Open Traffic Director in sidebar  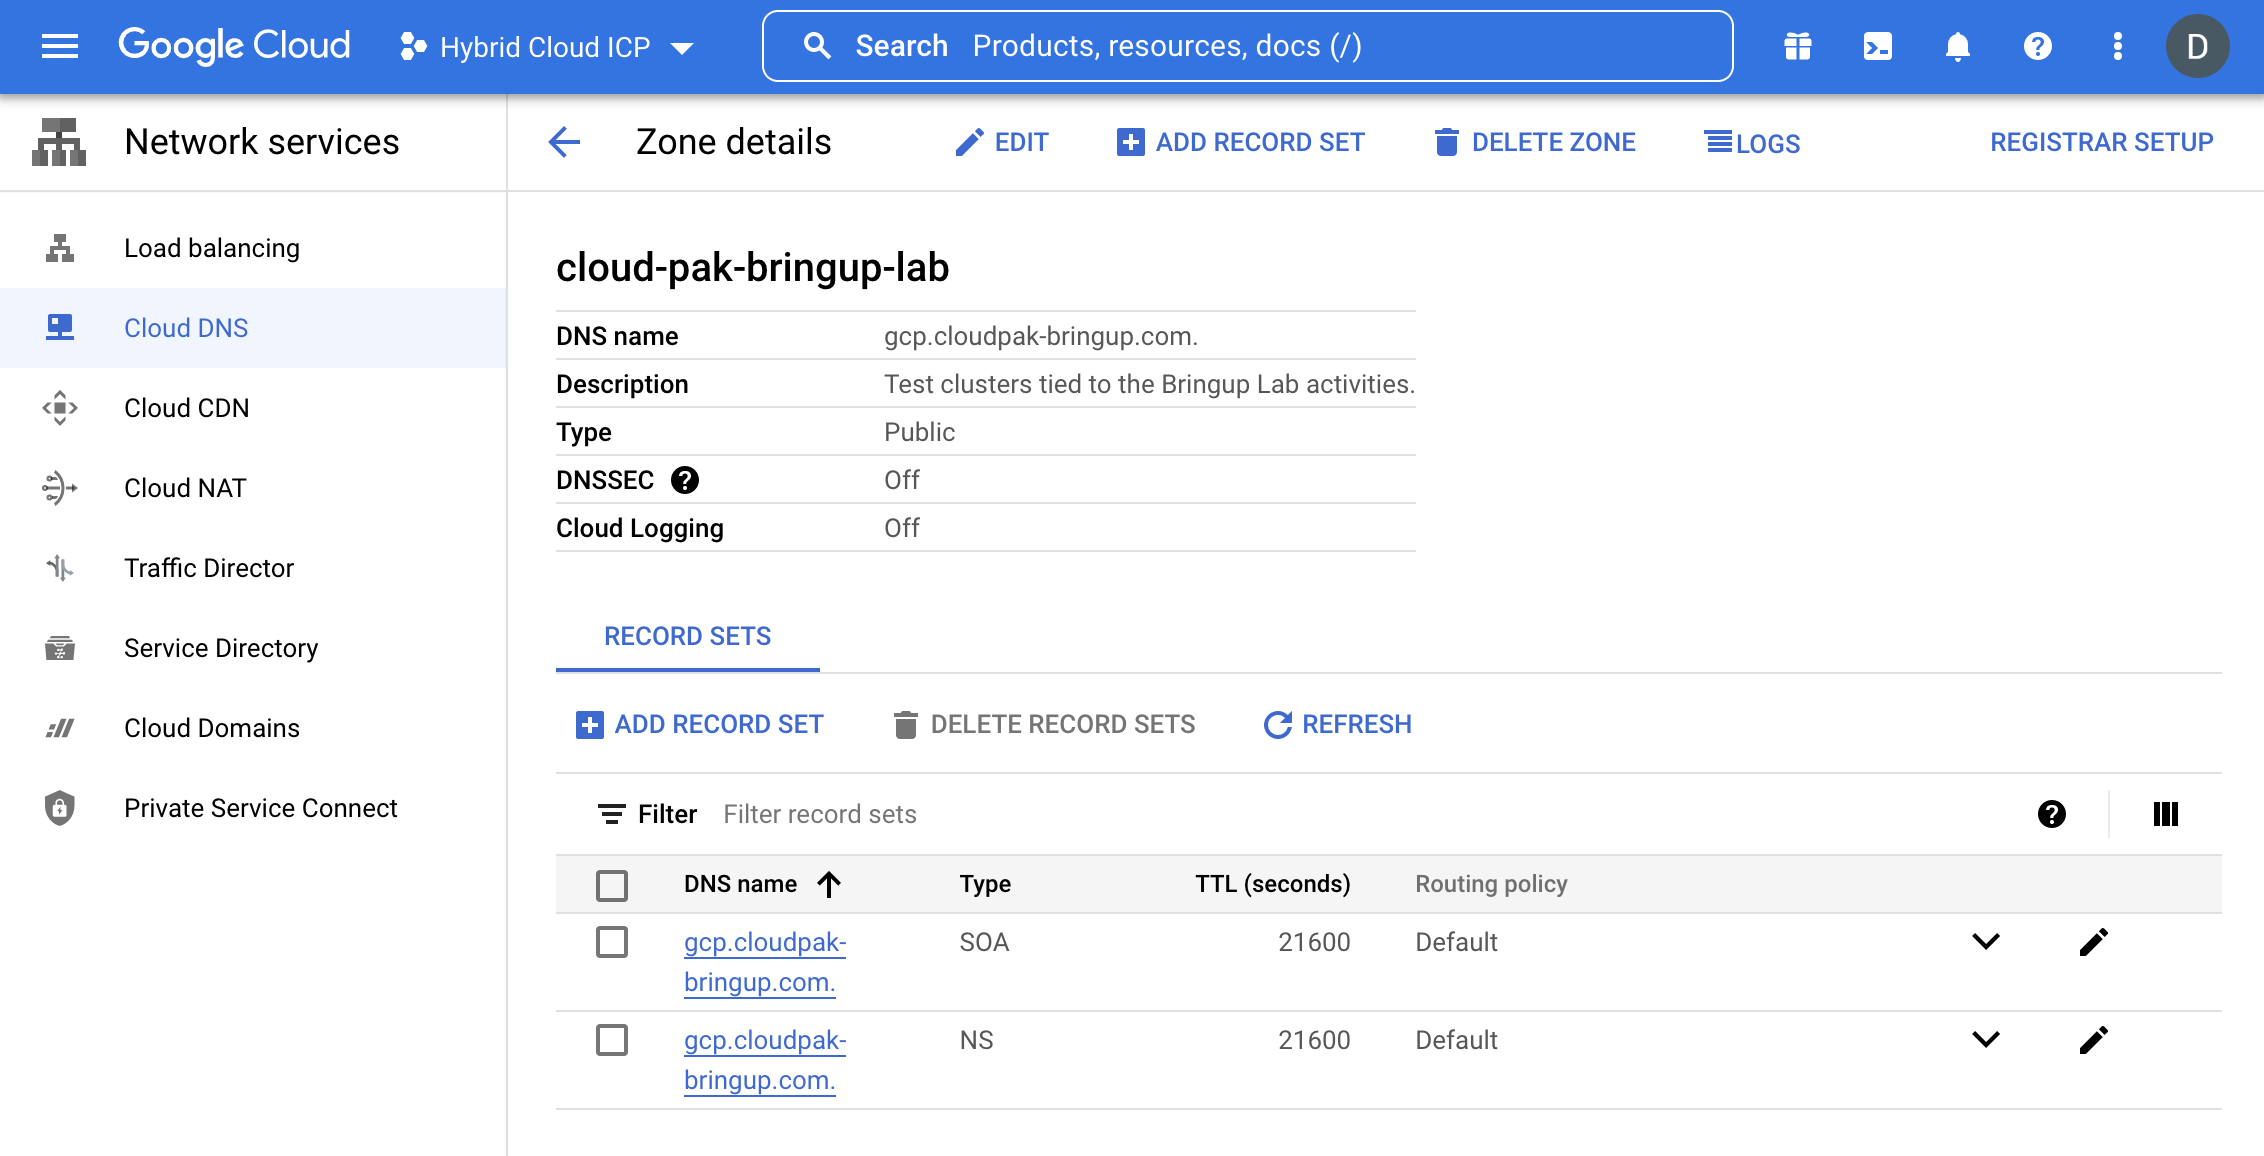point(253,568)
